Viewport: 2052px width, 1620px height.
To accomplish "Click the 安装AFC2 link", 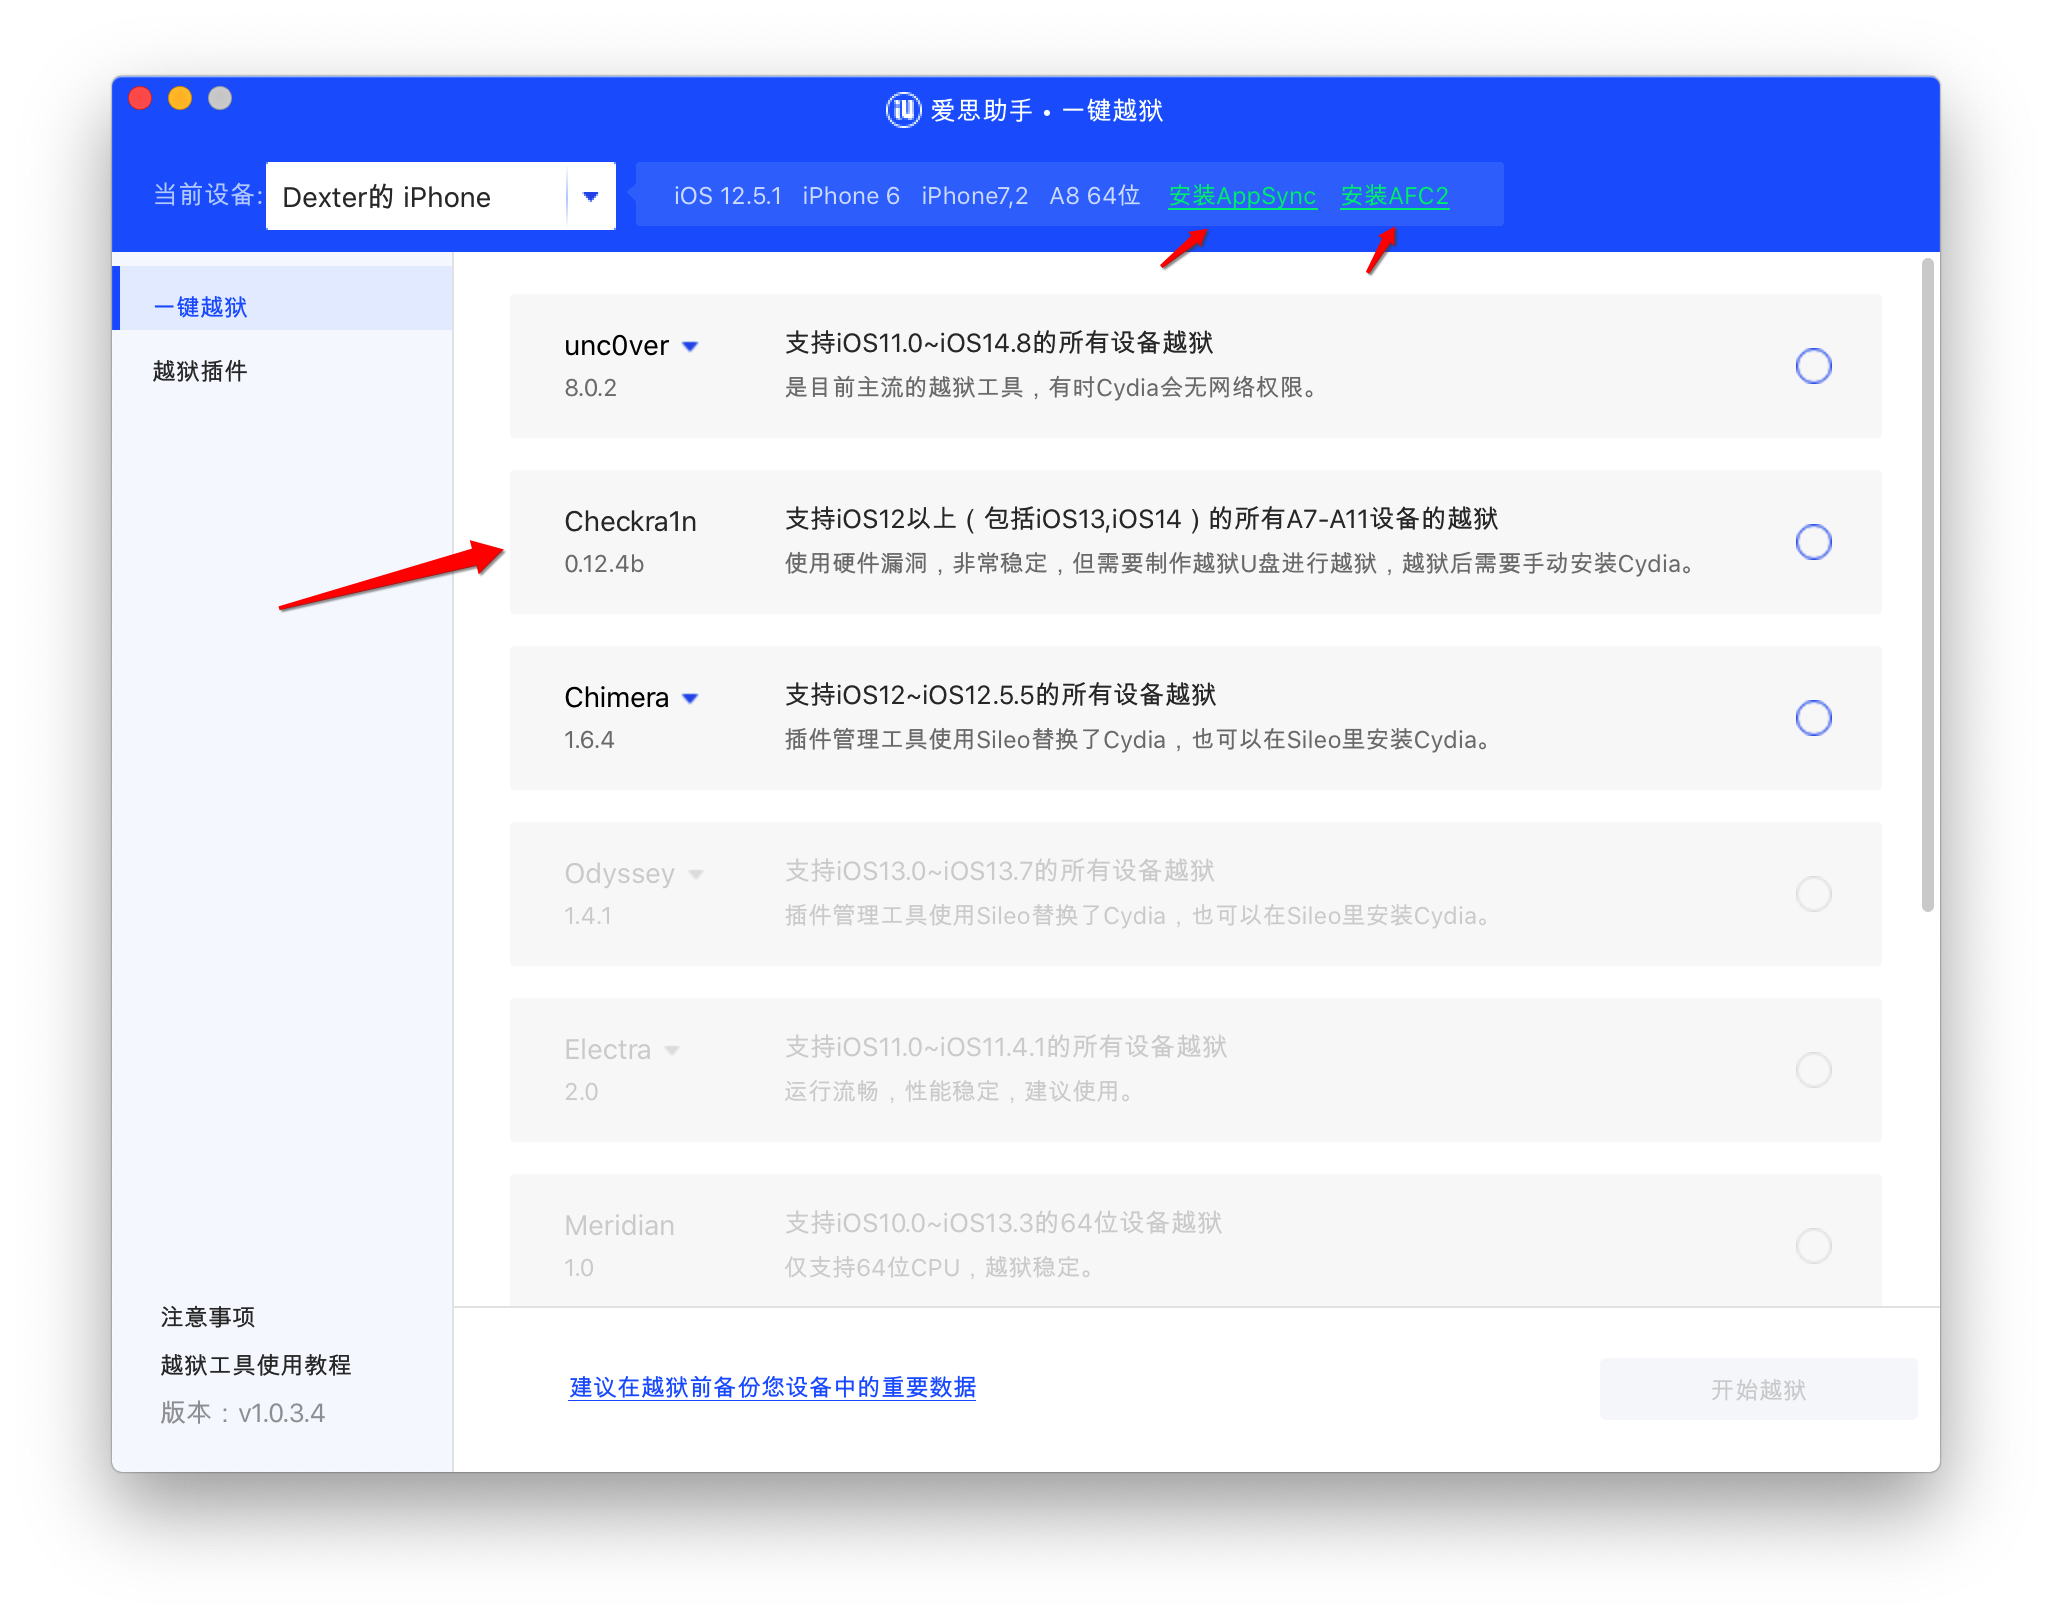I will [1397, 196].
